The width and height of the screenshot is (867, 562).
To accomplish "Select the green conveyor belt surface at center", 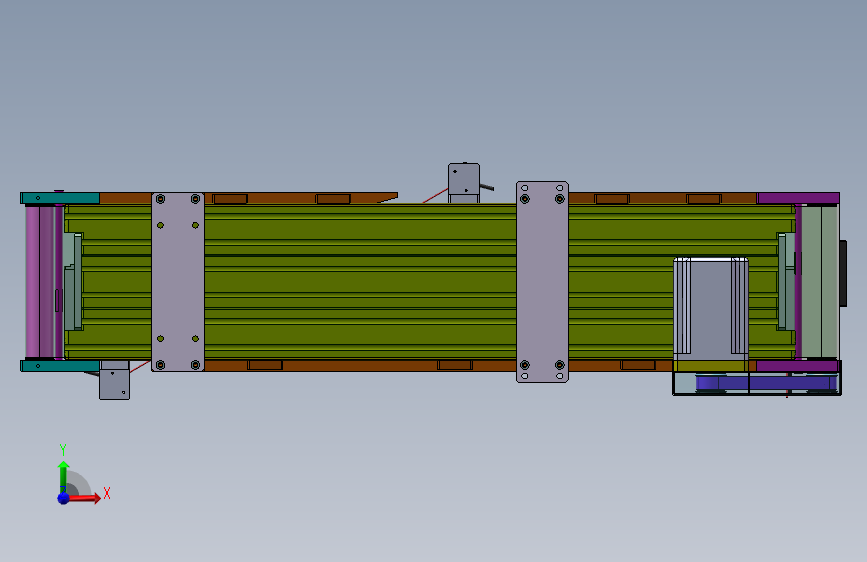I will click(360, 282).
